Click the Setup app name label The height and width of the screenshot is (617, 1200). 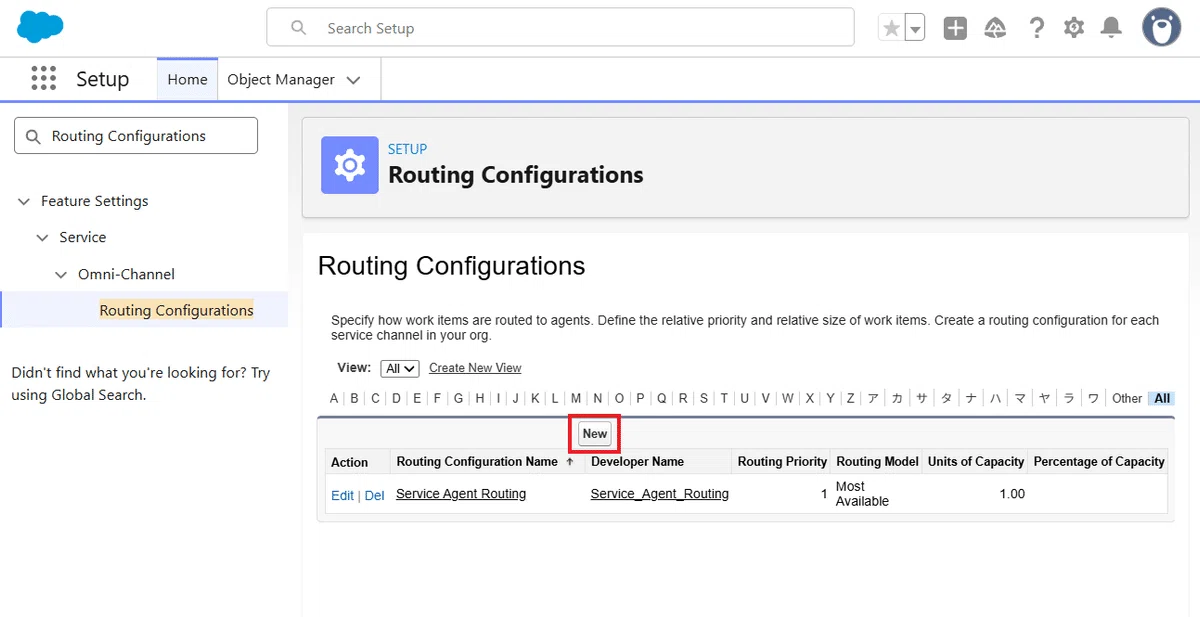pyautogui.click(x=103, y=79)
